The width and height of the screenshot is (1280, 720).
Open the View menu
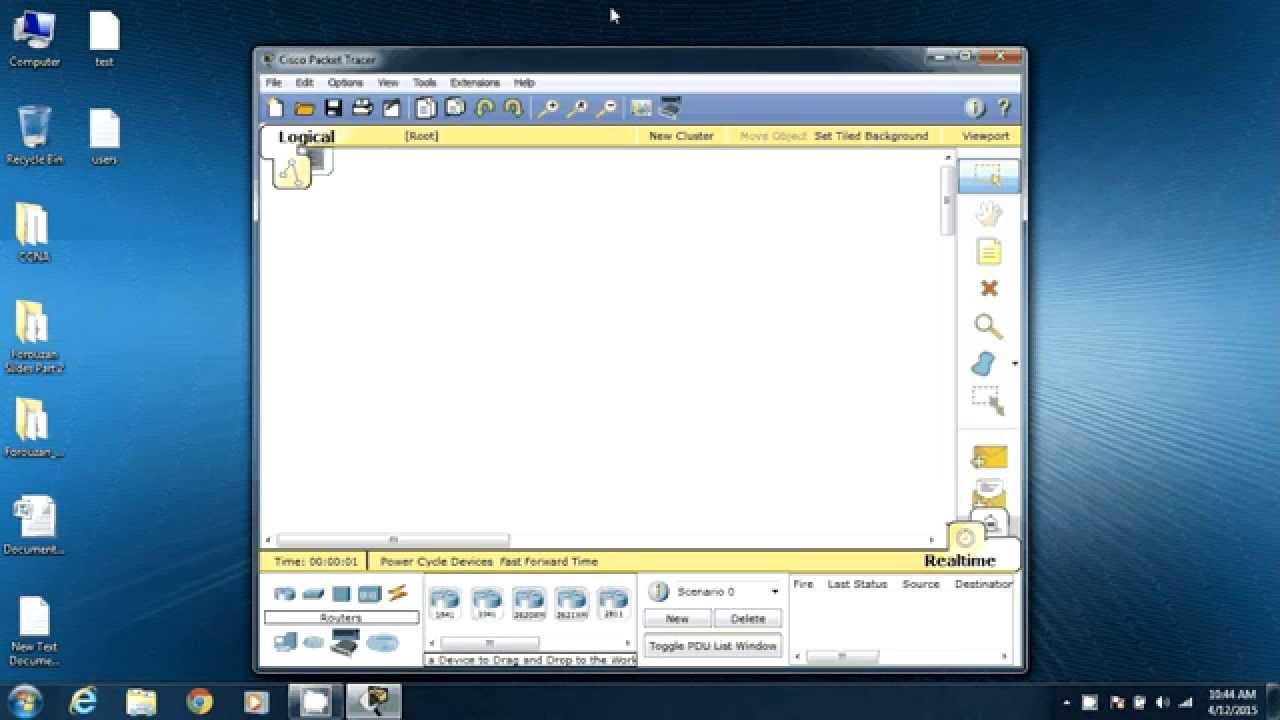388,83
